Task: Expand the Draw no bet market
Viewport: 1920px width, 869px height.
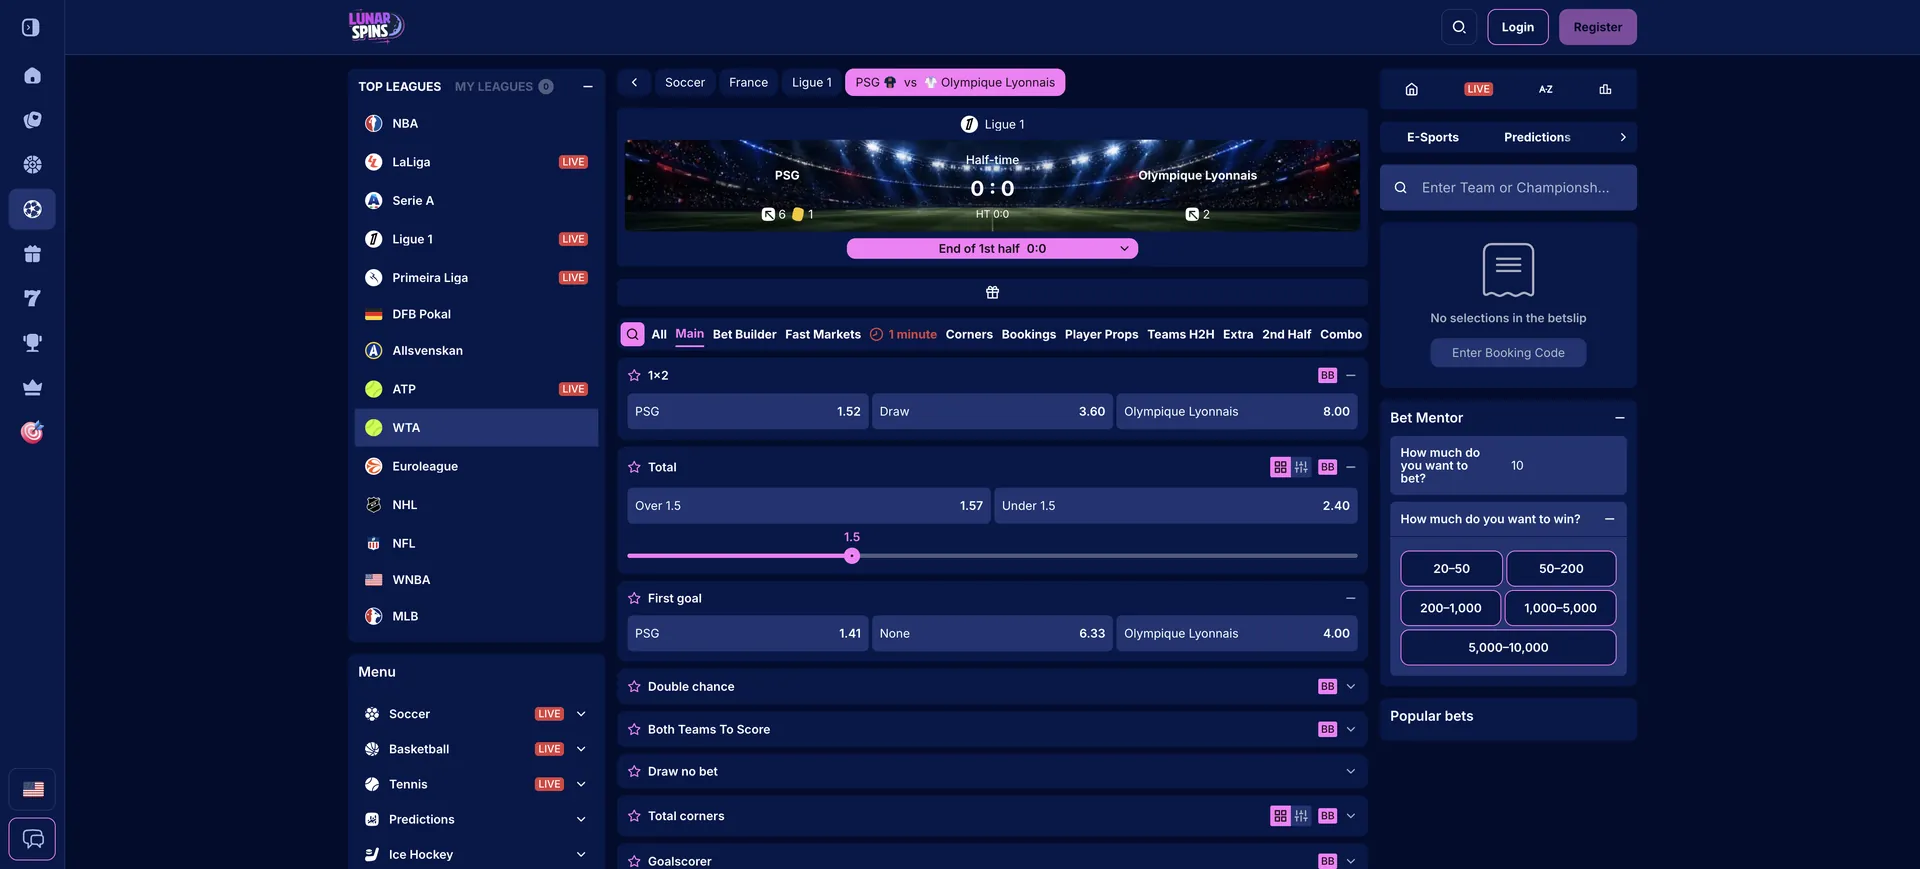Action: tap(1351, 772)
